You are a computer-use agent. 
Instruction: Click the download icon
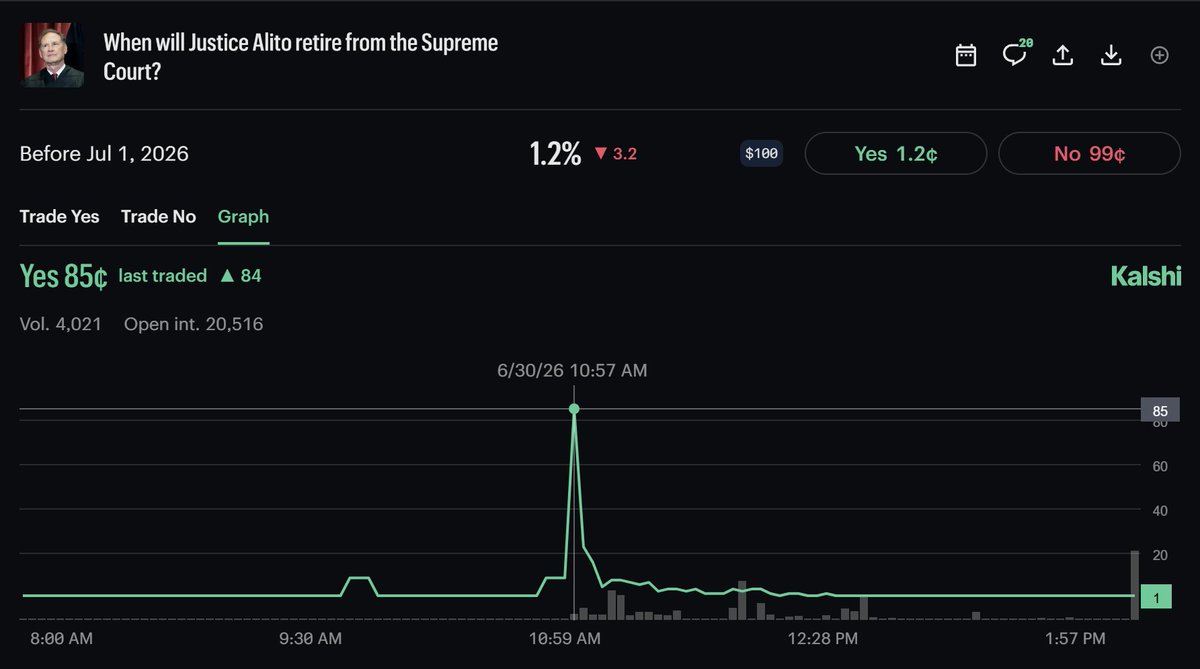point(1111,55)
